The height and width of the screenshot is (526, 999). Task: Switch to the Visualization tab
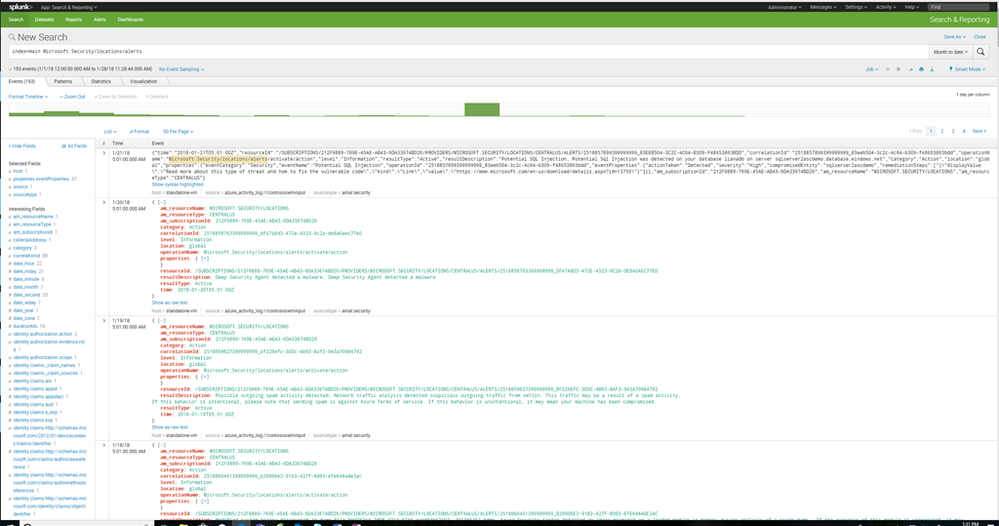(143, 82)
